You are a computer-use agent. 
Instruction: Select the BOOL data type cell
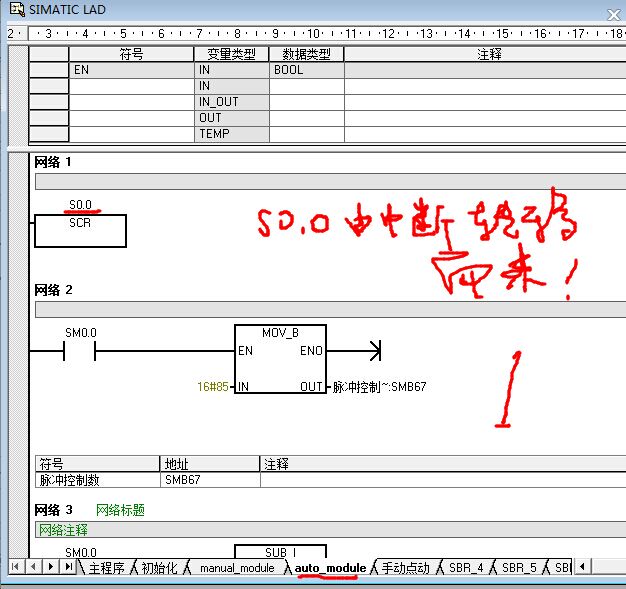(307, 70)
